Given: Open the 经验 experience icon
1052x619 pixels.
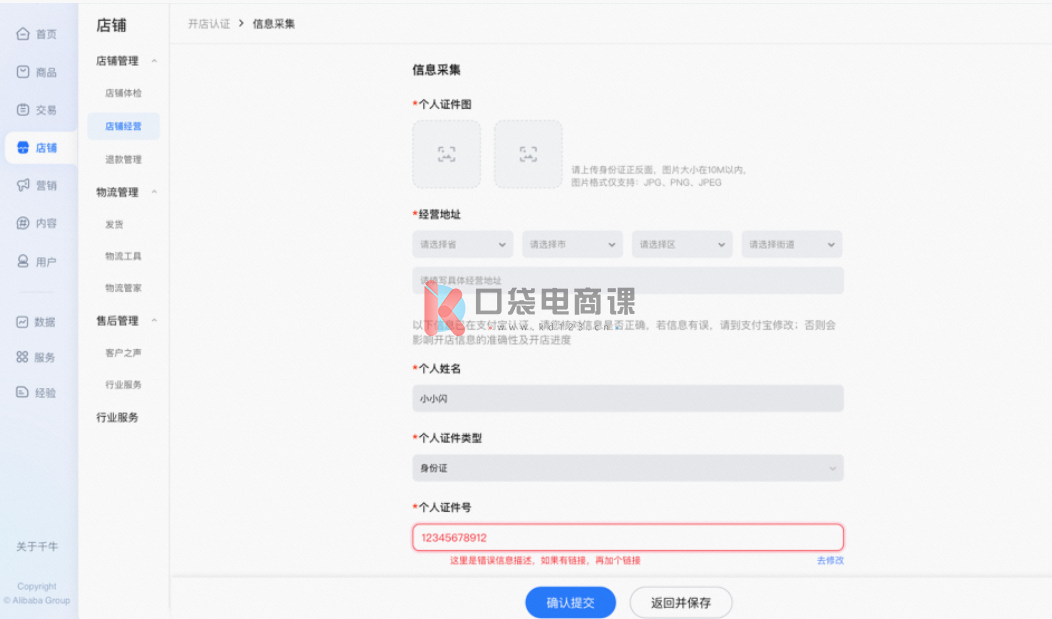Looking at the screenshot, I should click(x=23, y=393).
